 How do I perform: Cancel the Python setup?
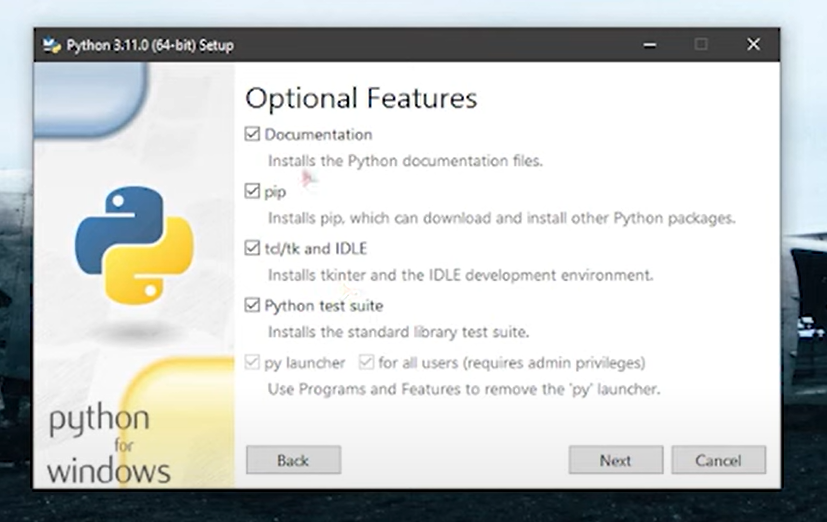pos(718,460)
